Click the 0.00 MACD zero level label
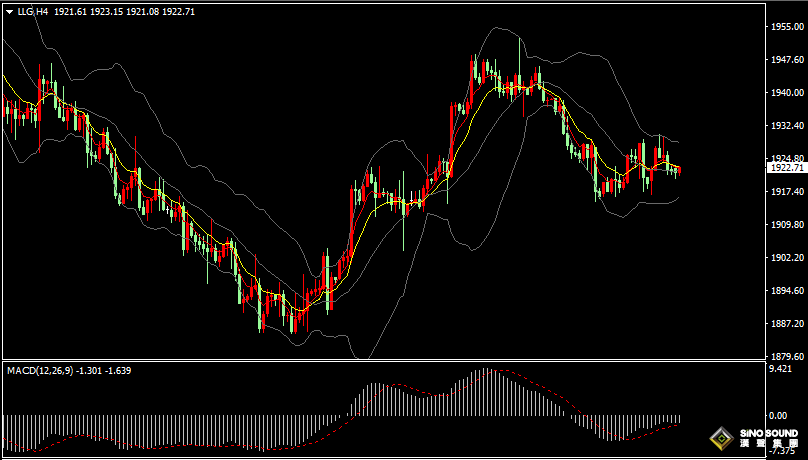The width and height of the screenshot is (808, 460). click(x=777, y=415)
